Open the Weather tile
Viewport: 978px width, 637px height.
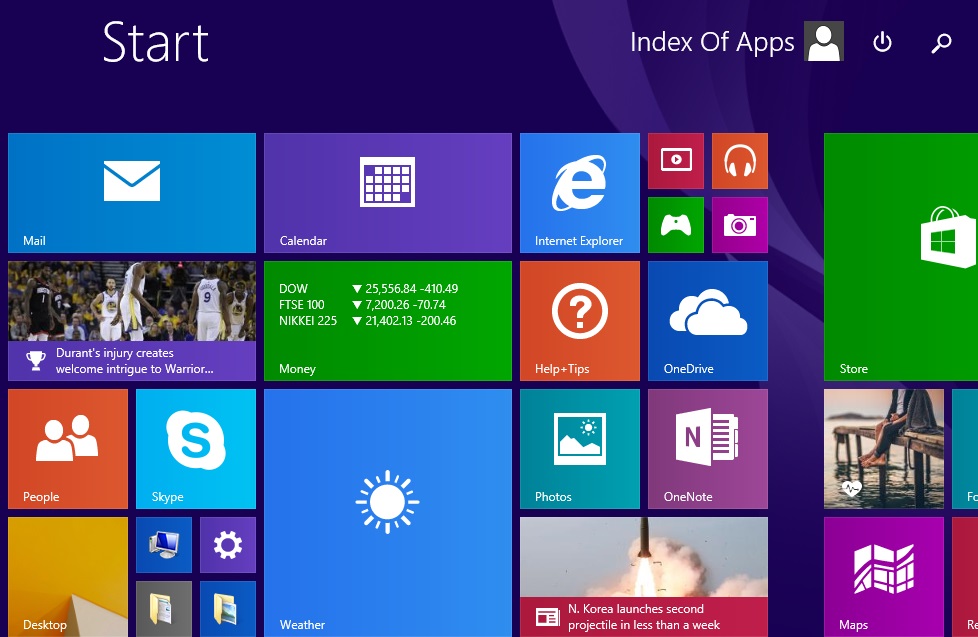pyautogui.click(x=387, y=513)
